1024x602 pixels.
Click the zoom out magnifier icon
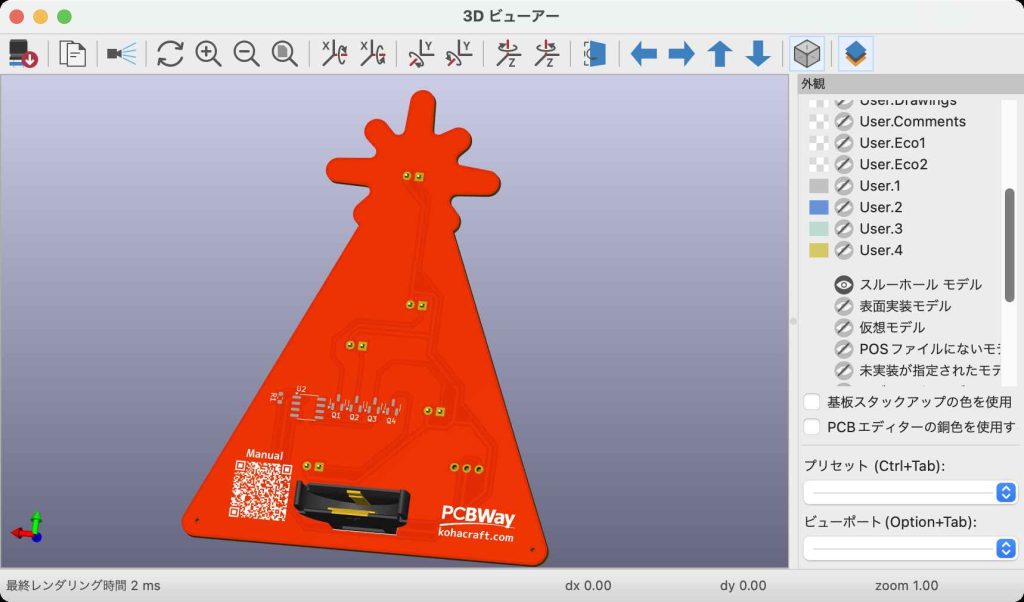pos(246,53)
